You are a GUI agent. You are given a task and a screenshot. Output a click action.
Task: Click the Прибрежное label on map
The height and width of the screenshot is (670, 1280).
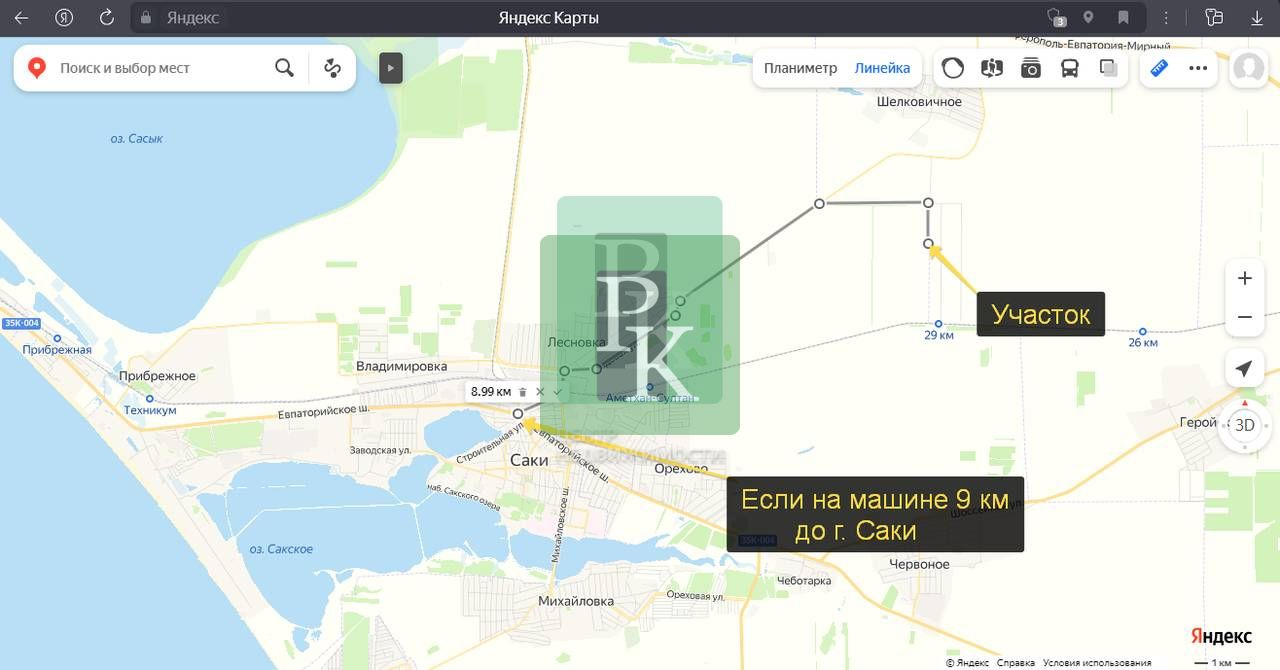(157, 376)
